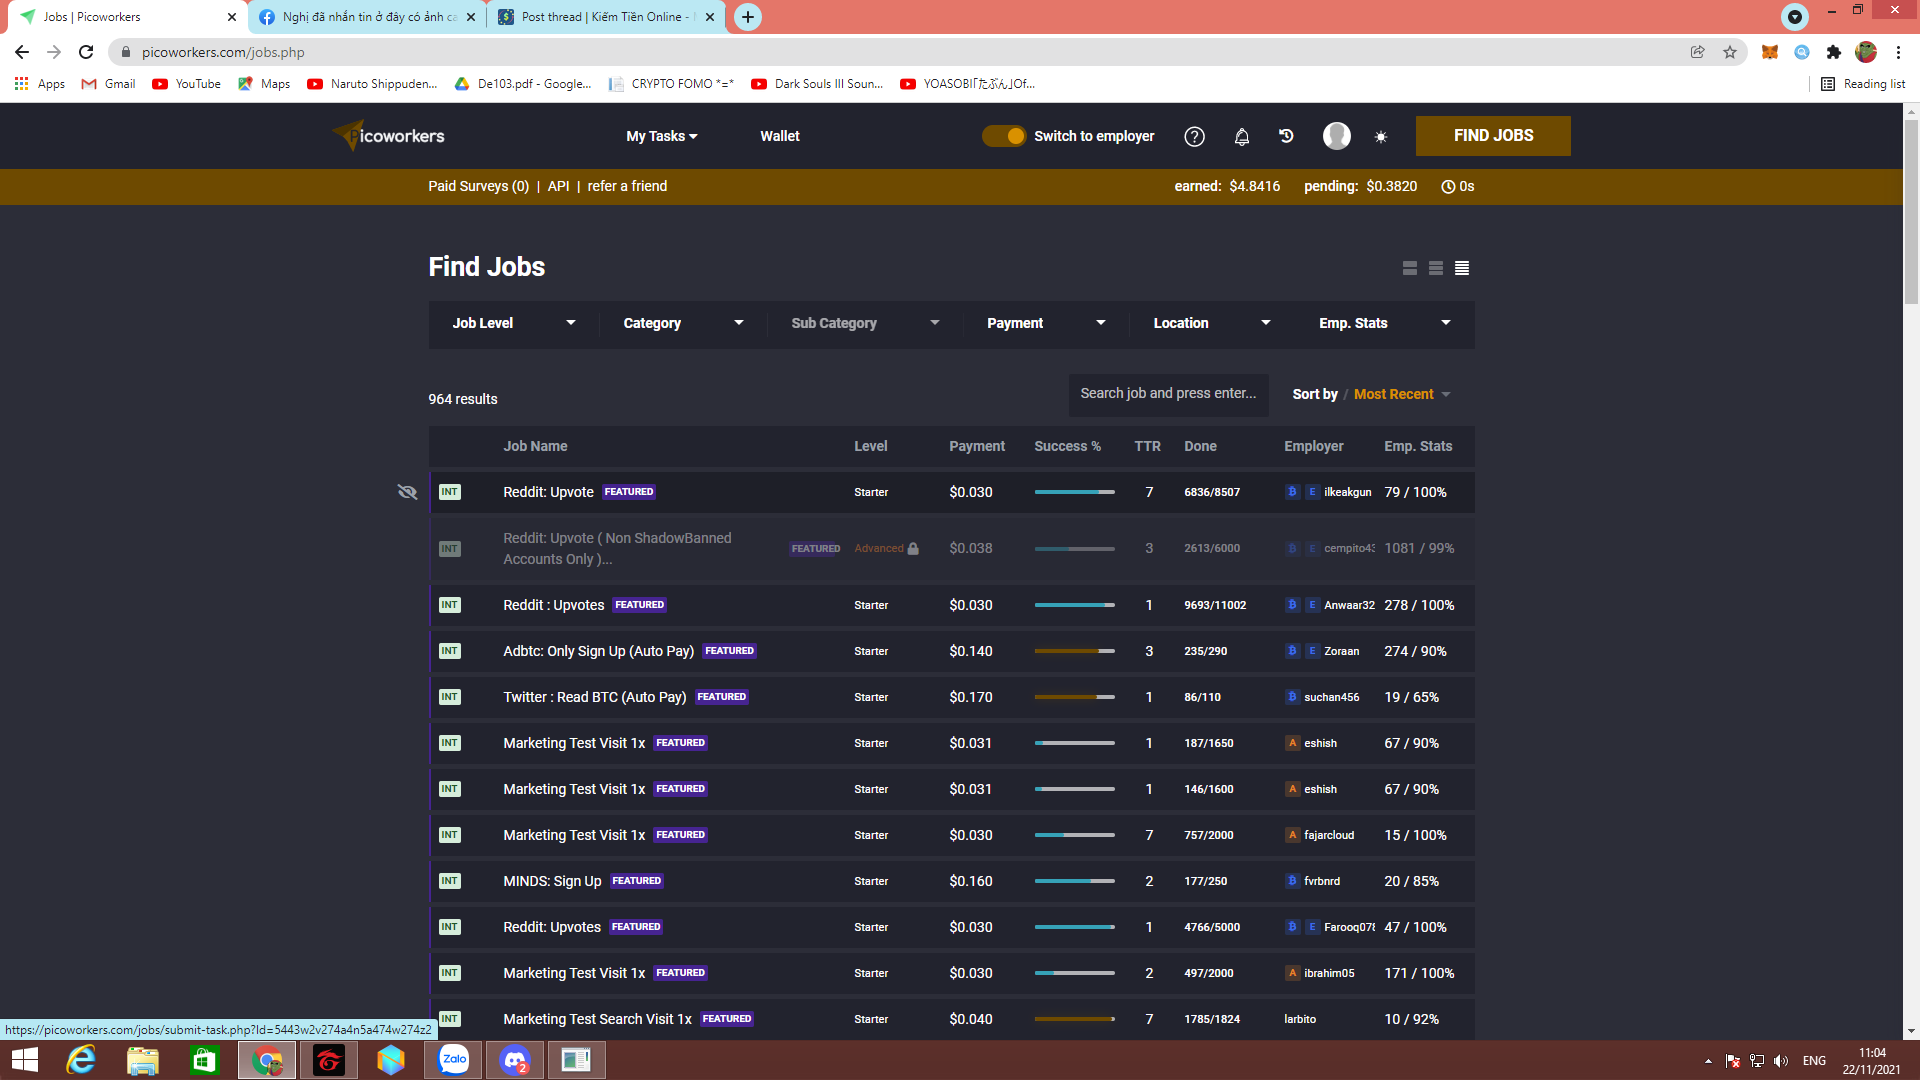Open the refer a friend link
Image resolution: width=1920 pixels, height=1080 pixels.
tap(627, 186)
